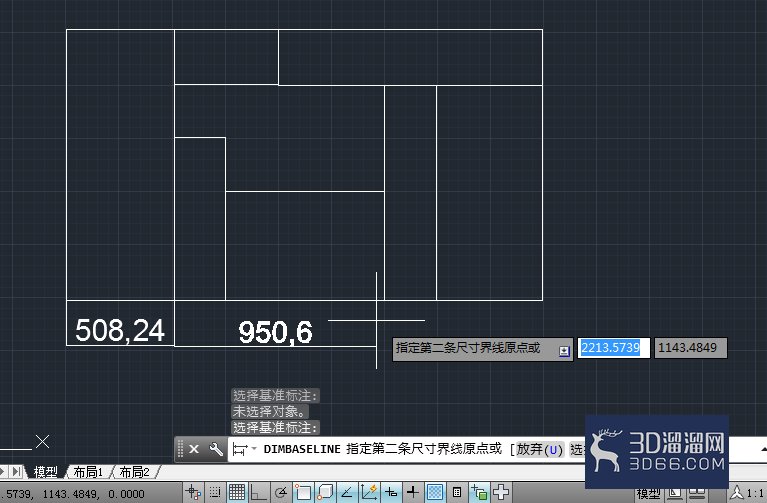Close the command line with the X

[194, 449]
